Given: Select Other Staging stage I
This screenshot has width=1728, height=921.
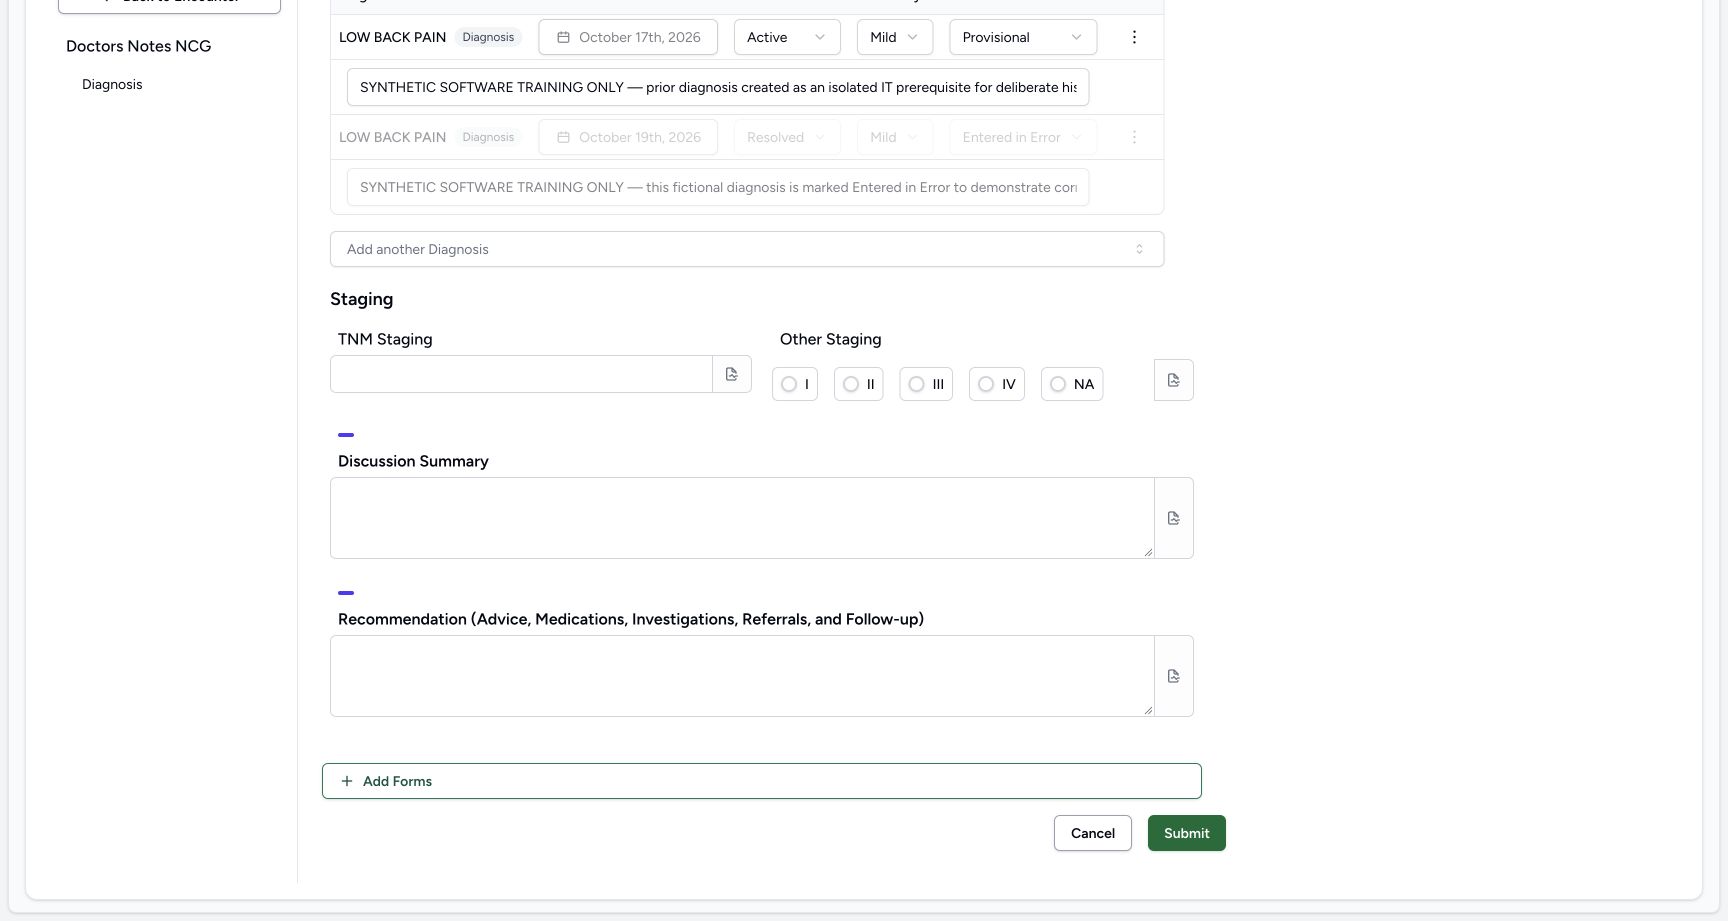Looking at the screenshot, I should click(795, 384).
